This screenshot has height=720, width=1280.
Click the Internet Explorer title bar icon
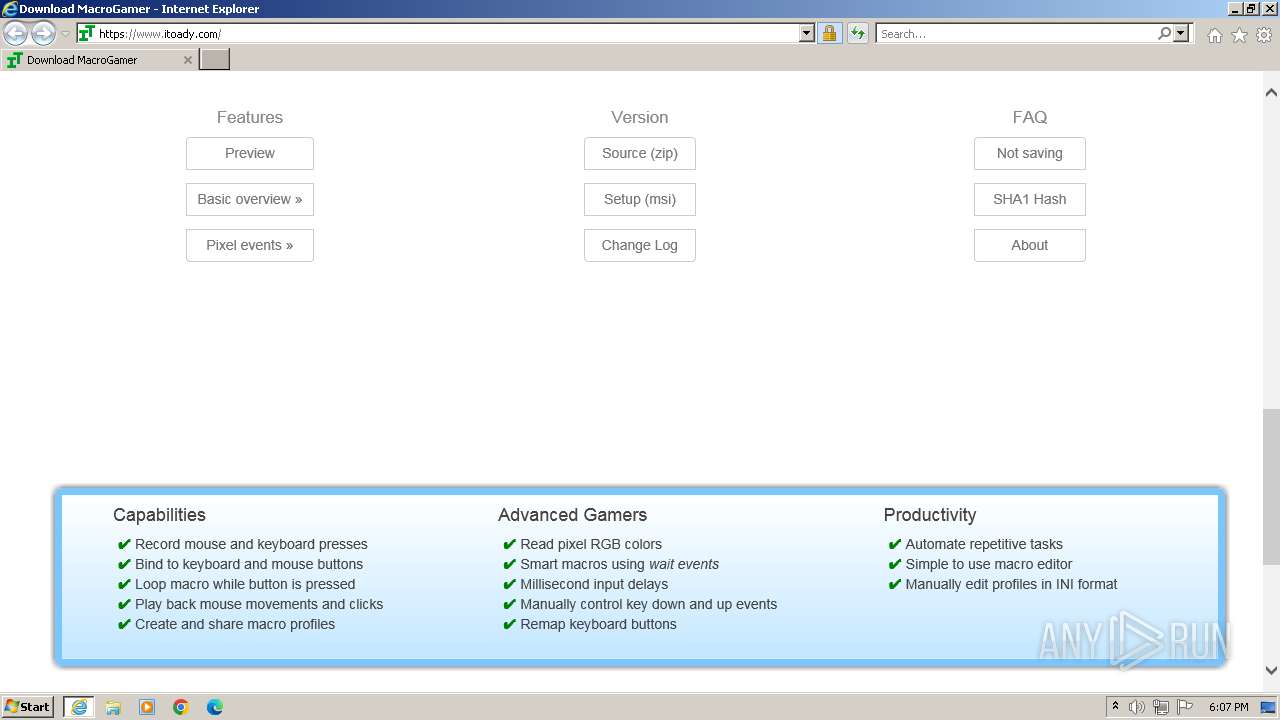[10, 9]
